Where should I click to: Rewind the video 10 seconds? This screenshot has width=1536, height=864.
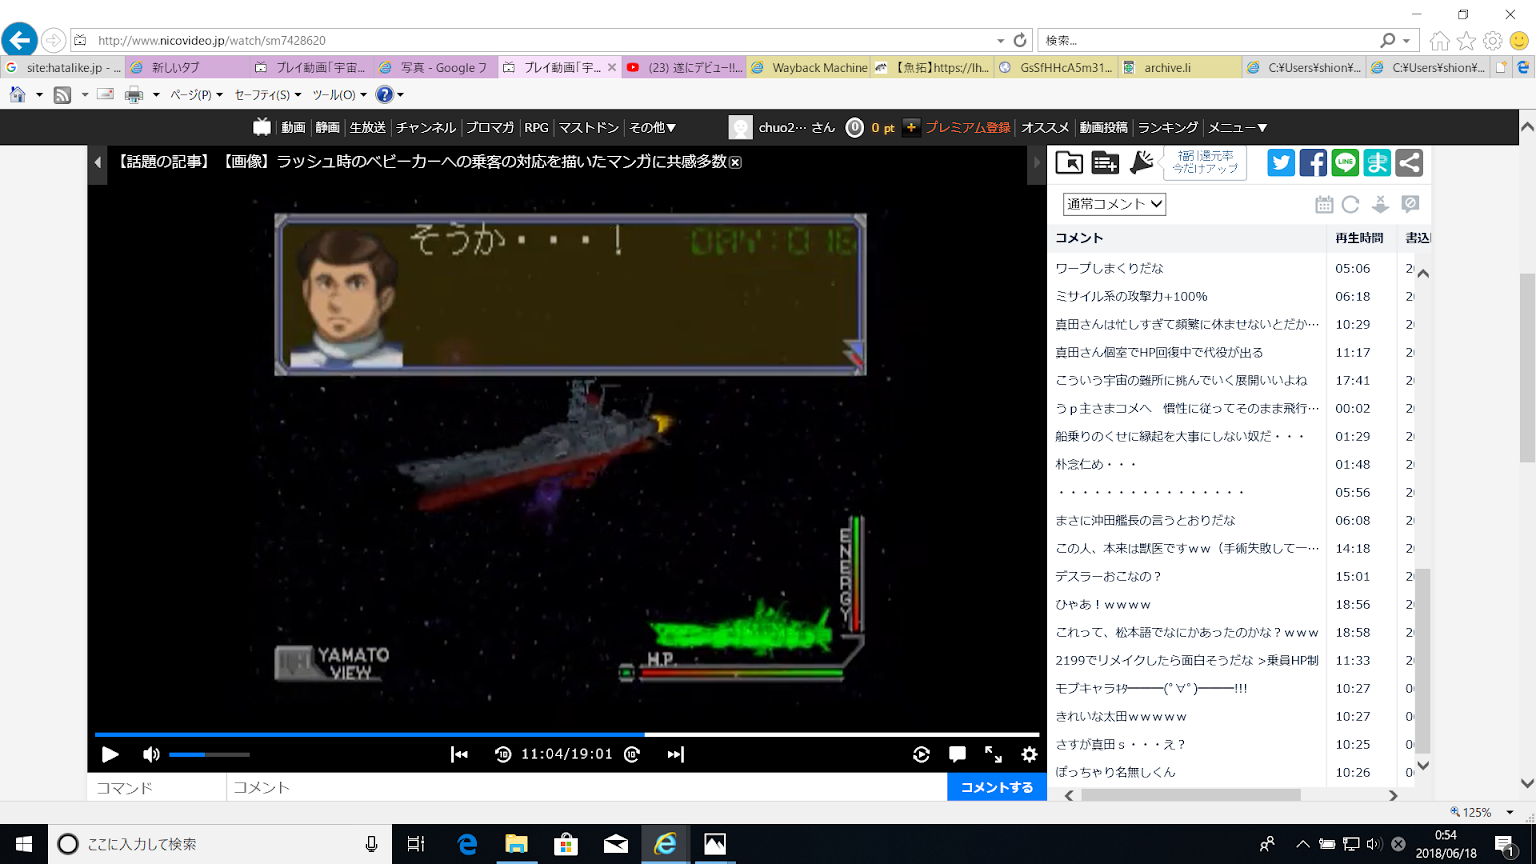pos(503,754)
